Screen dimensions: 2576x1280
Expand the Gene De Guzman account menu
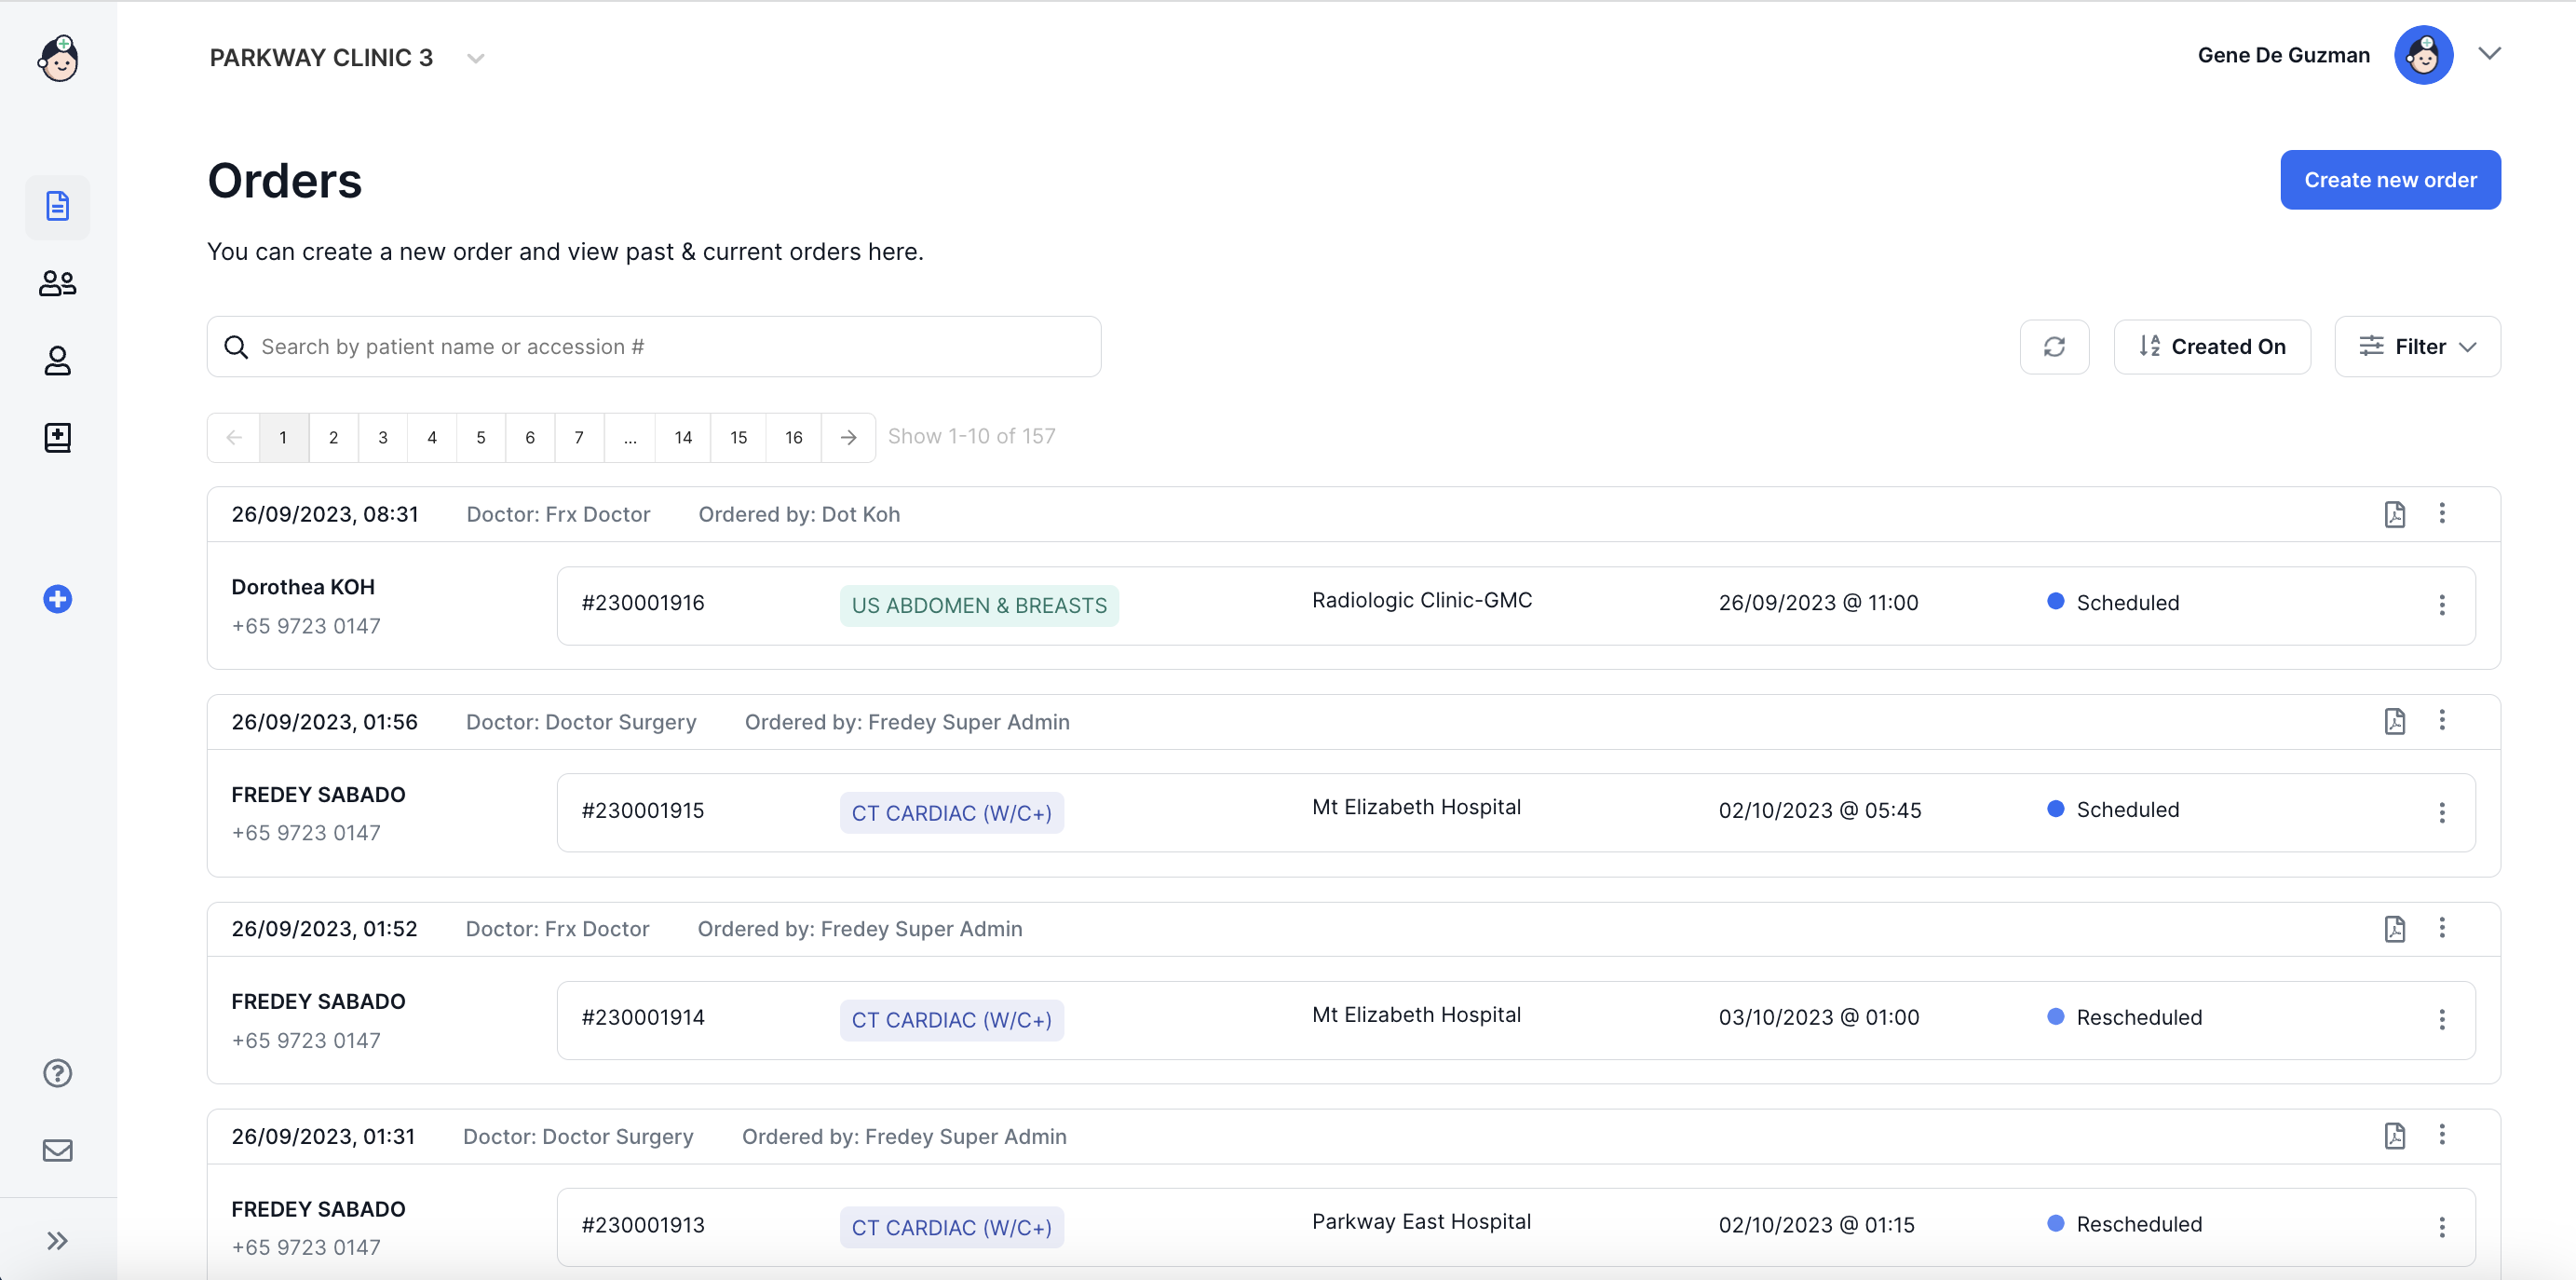coord(2489,54)
